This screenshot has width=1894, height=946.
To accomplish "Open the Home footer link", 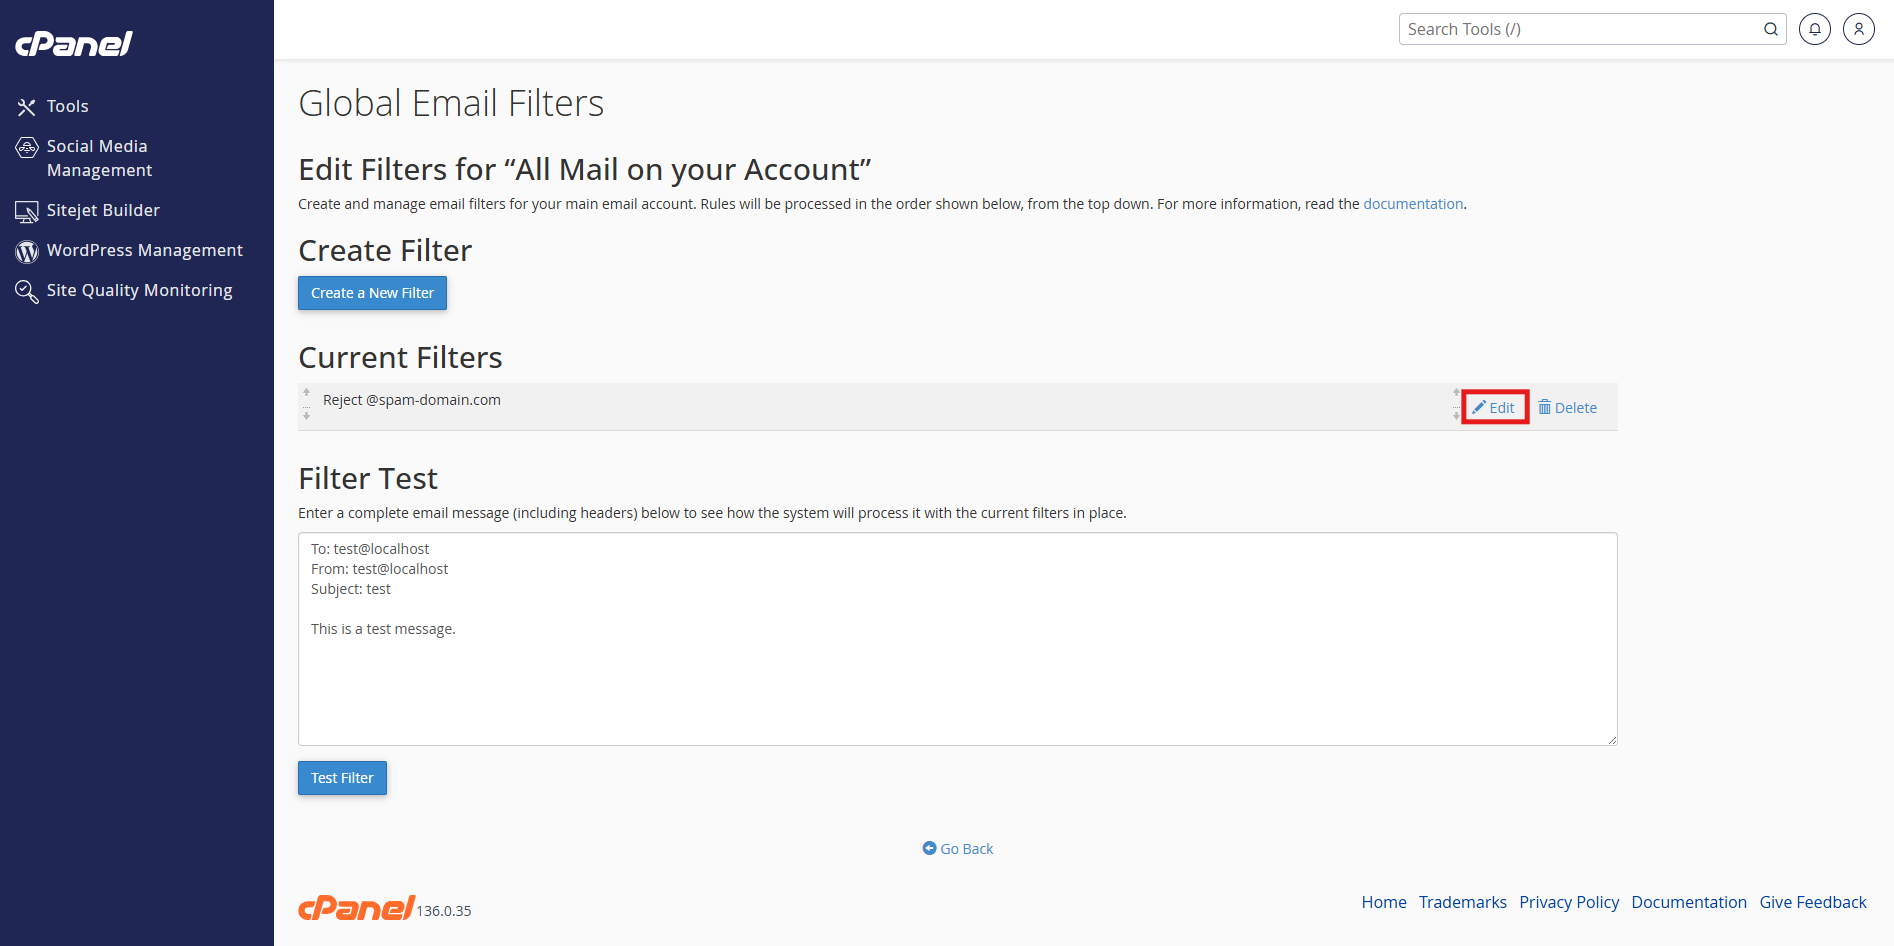I will pos(1384,902).
